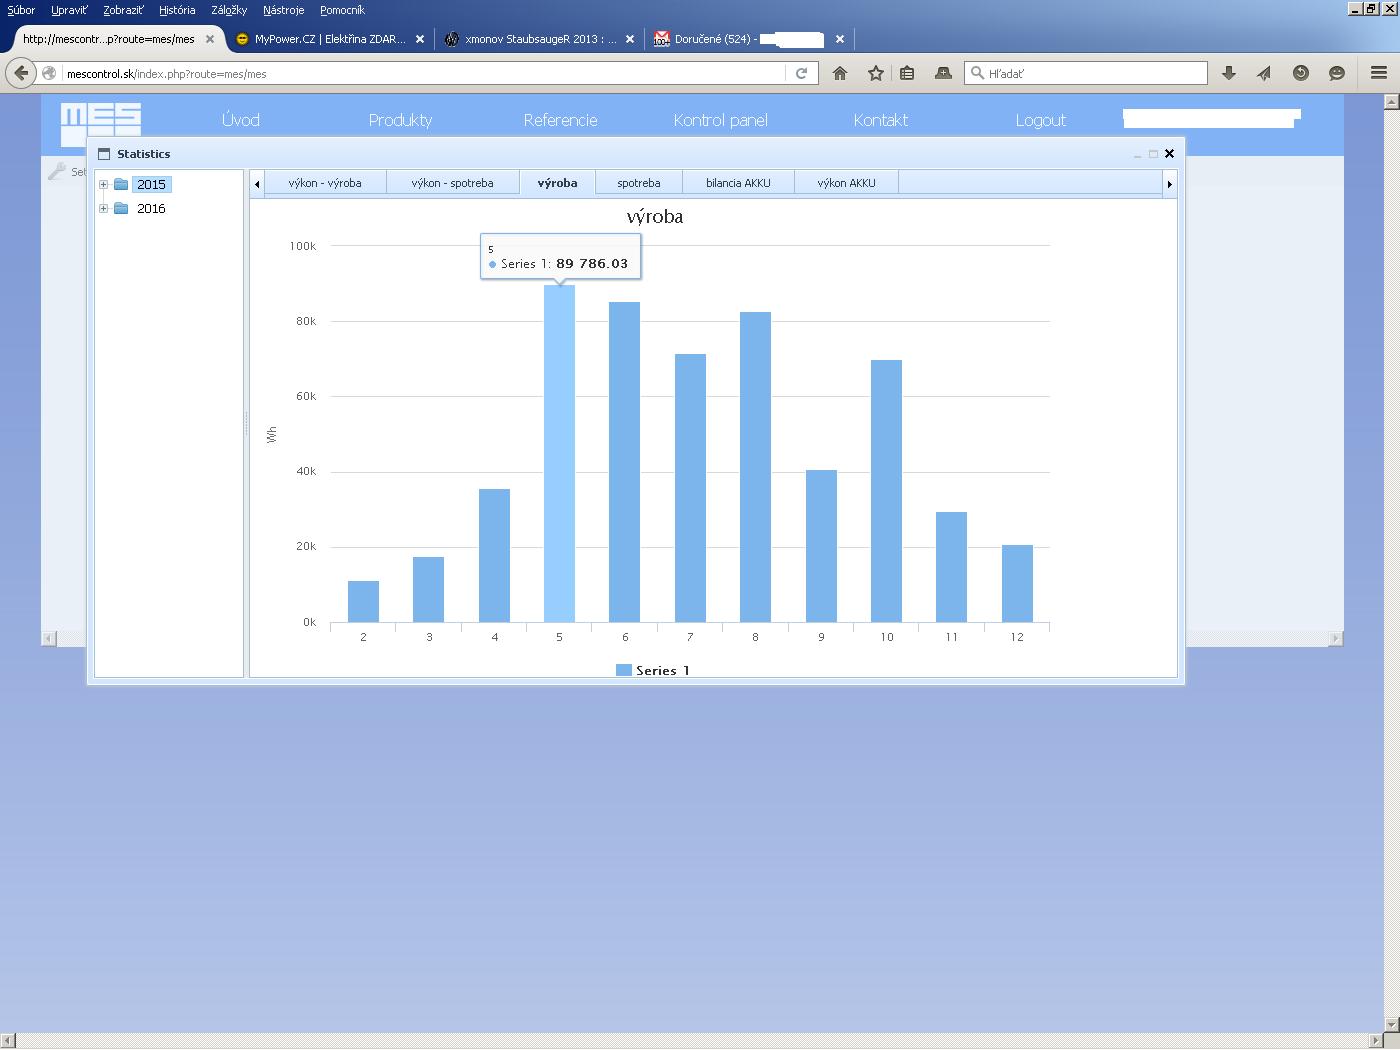Reload the page using the refresh icon

pos(801,73)
